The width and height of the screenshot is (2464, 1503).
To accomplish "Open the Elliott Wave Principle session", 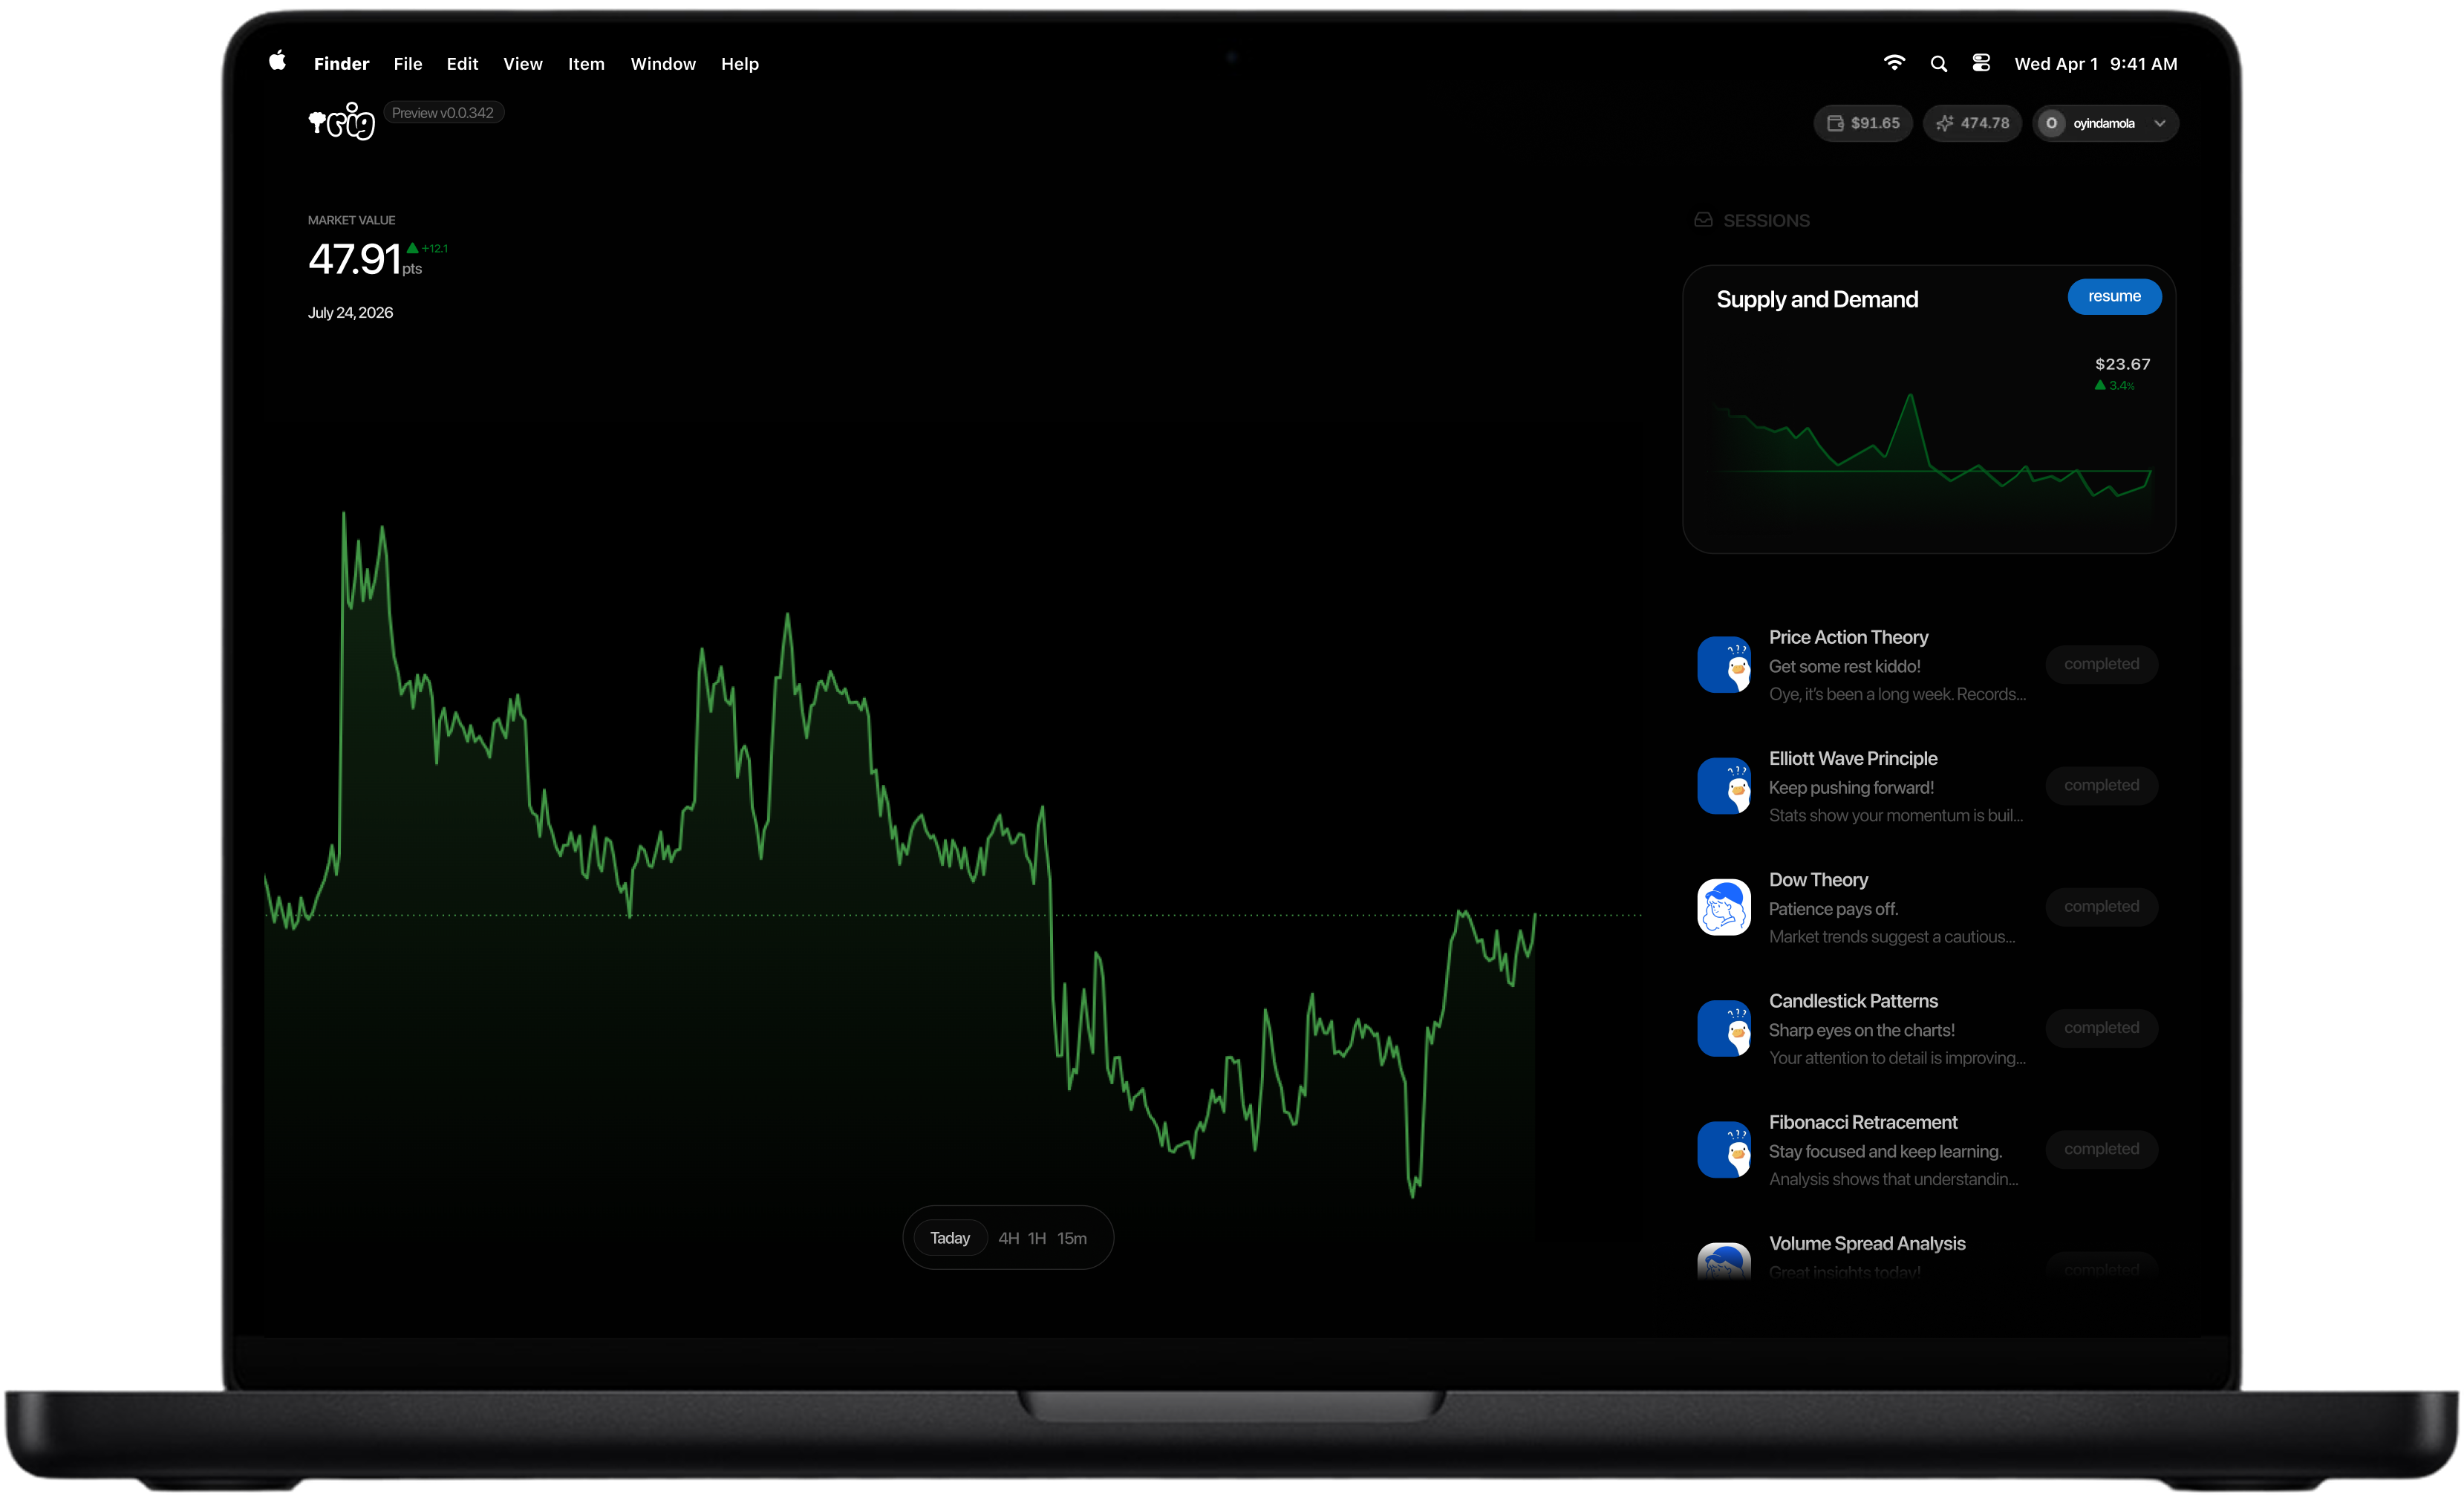I will (x=1927, y=786).
